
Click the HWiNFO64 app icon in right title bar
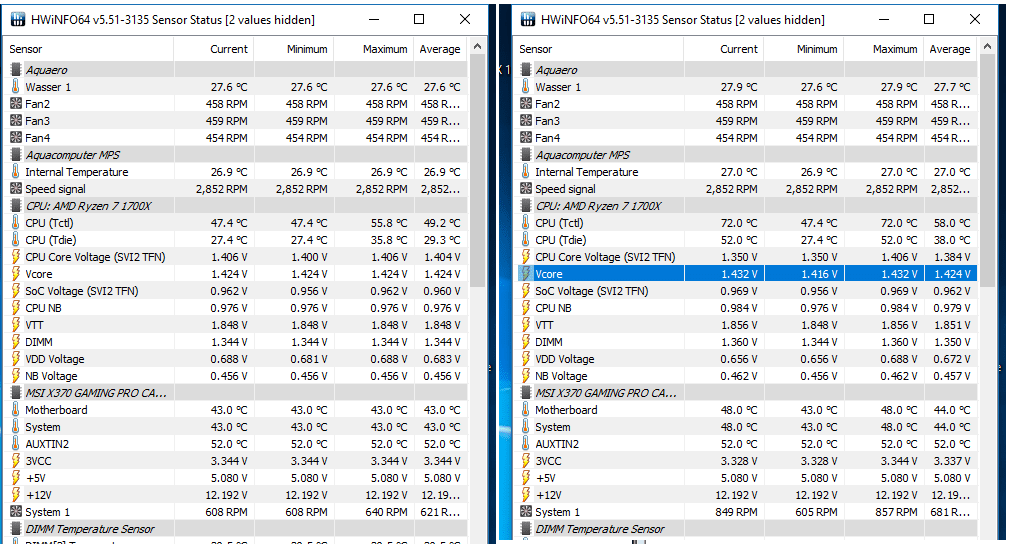click(528, 19)
